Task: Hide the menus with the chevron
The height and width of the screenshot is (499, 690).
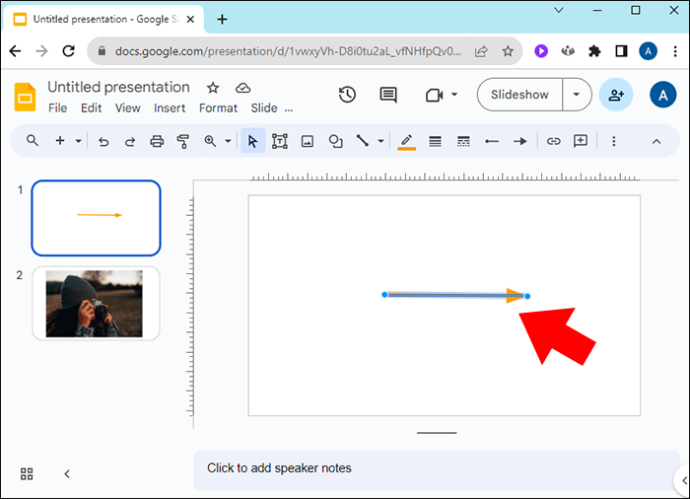Action: coord(656,141)
